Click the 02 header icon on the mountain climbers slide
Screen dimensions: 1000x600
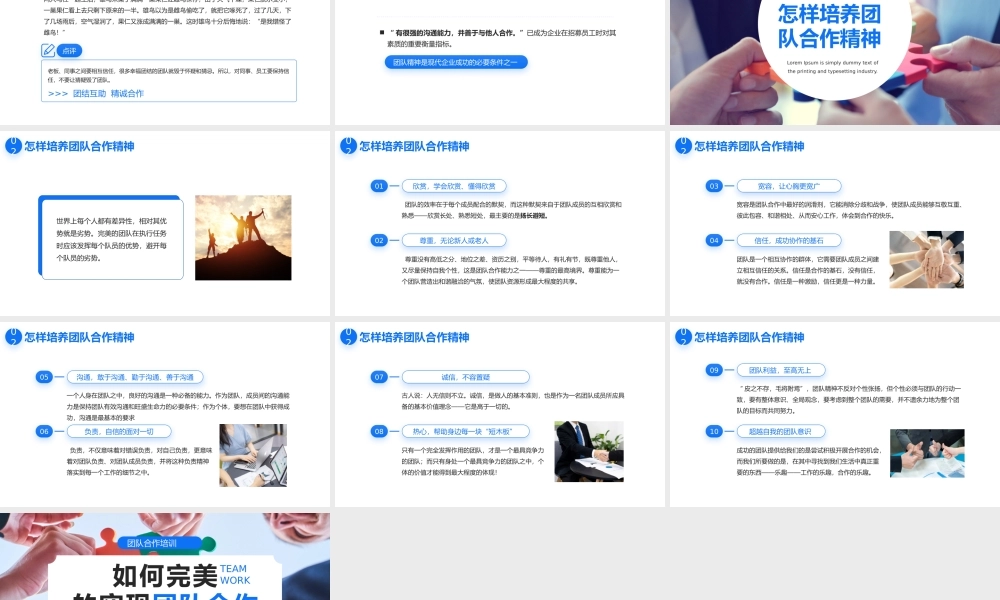click(x=13, y=146)
